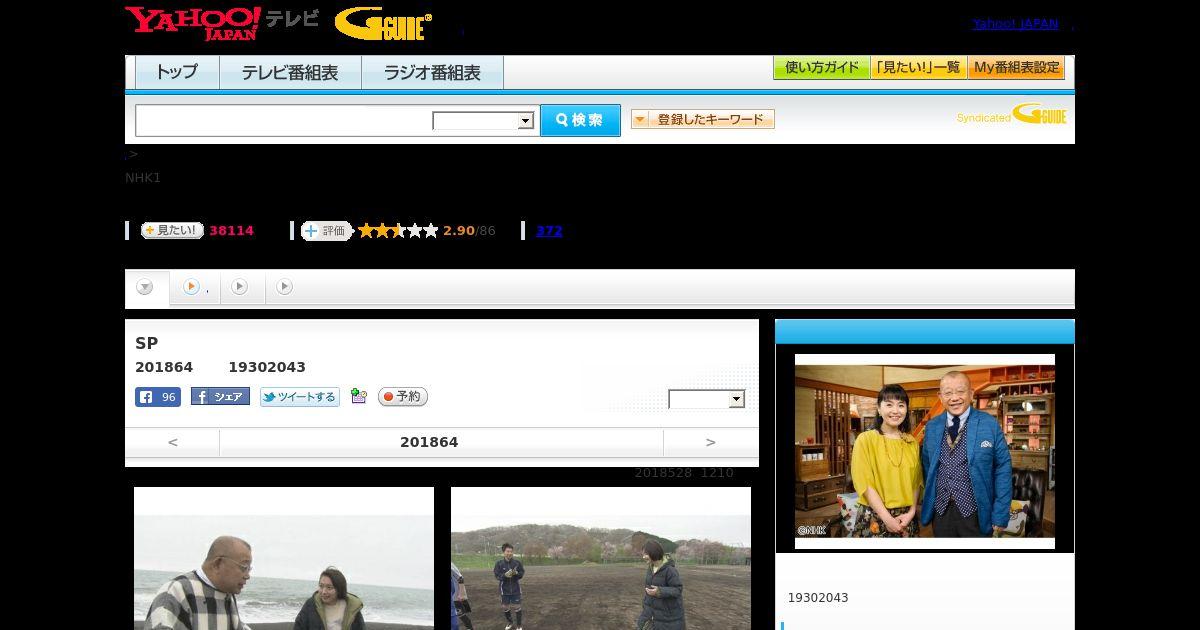Select the first tab with down-arrow icon
The width and height of the screenshot is (1200, 630).
146,287
